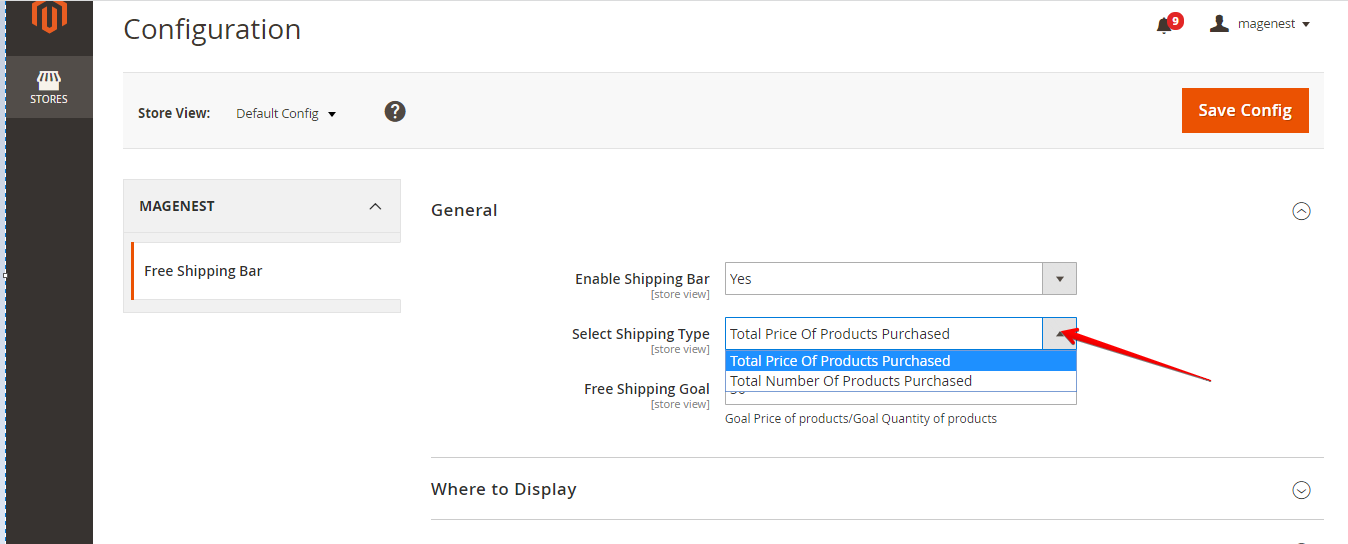Screen dimensions: 1348x544
Task: Click the Where to Display section header
Action: click(x=504, y=490)
